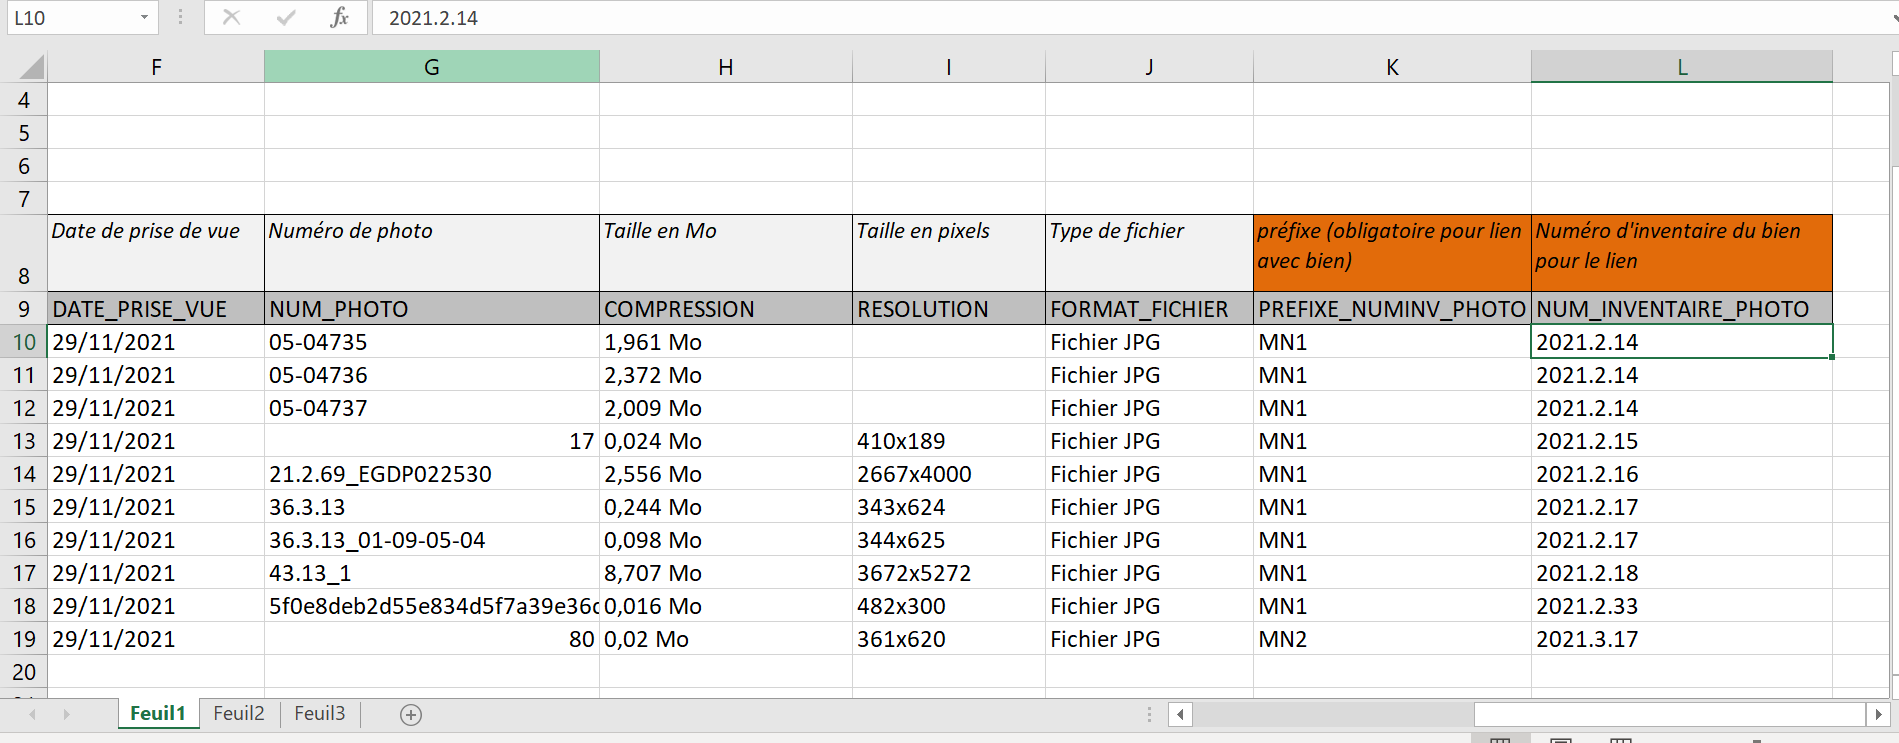The image size is (1899, 743).
Task: Select column G header
Action: [432, 67]
